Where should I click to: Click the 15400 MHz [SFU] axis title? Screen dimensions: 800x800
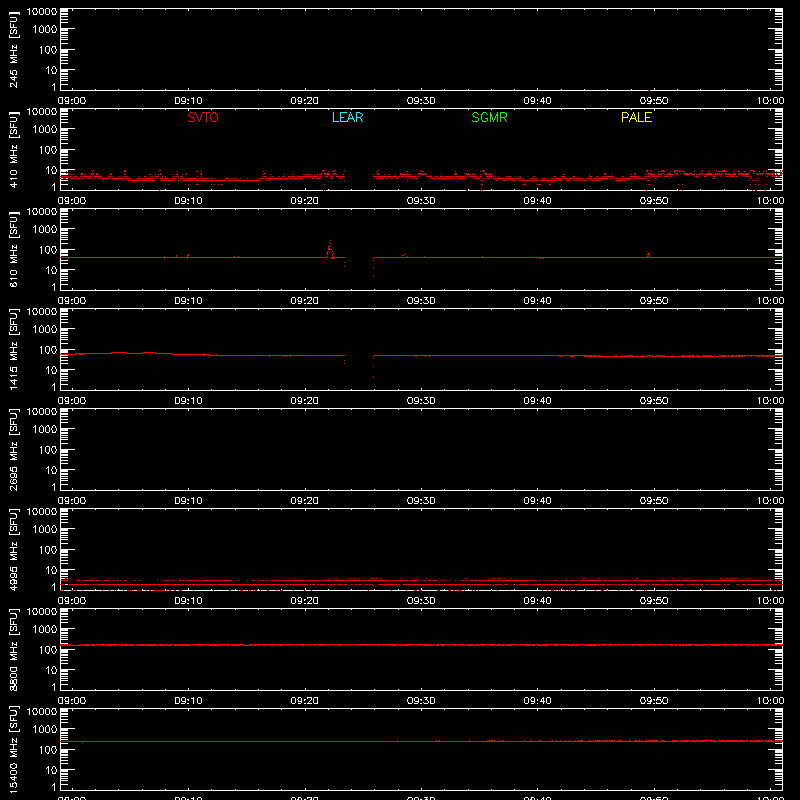(x=13, y=749)
